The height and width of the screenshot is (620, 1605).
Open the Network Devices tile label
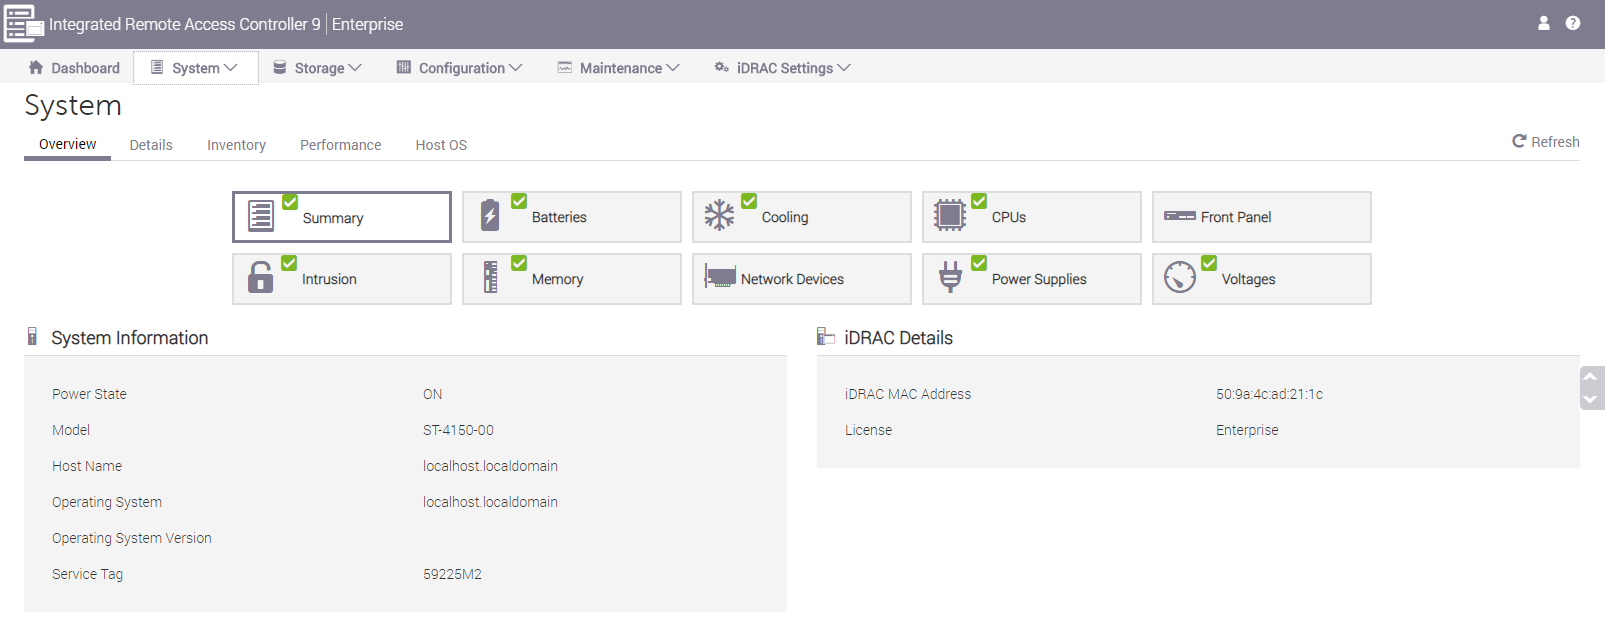pos(792,279)
